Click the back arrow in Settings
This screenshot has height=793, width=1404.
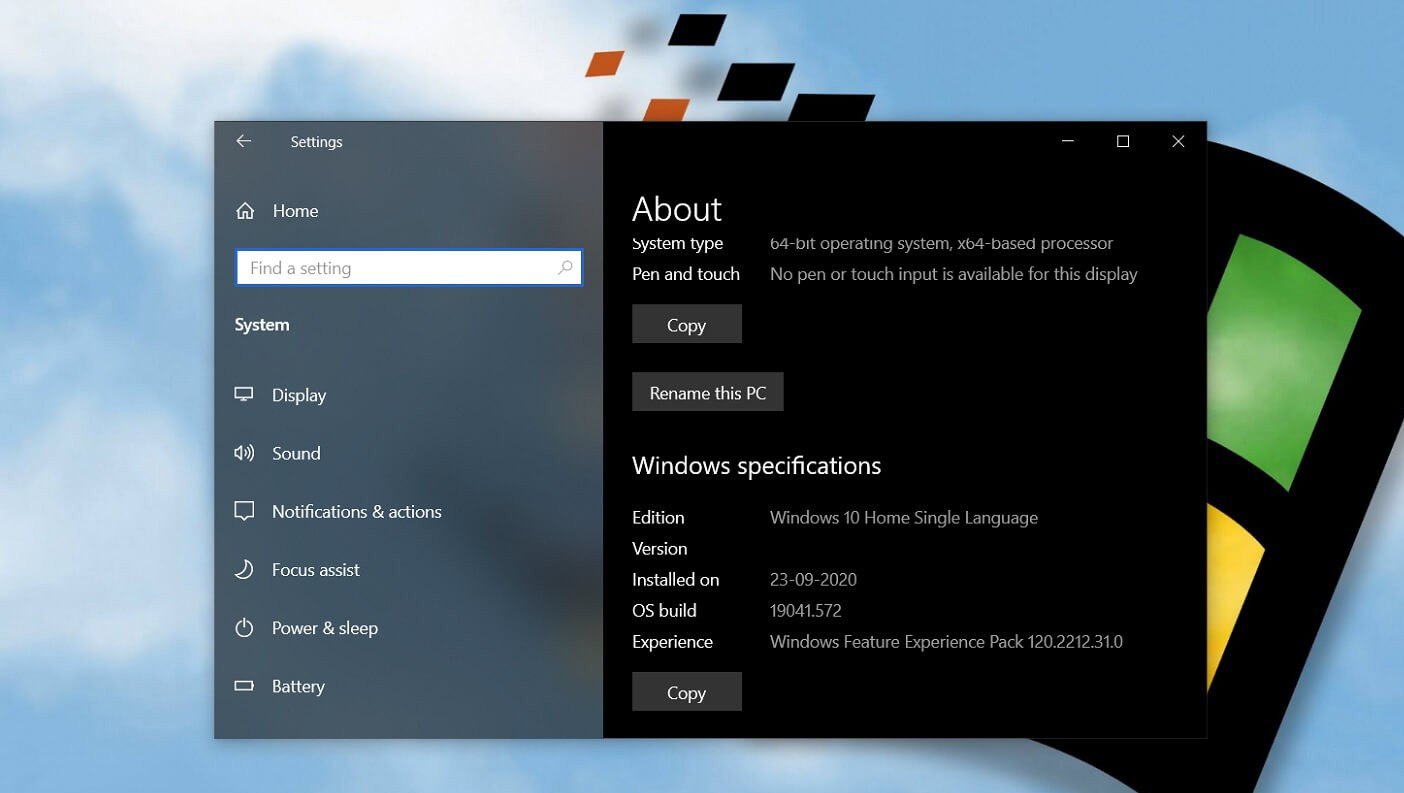[x=243, y=141]
